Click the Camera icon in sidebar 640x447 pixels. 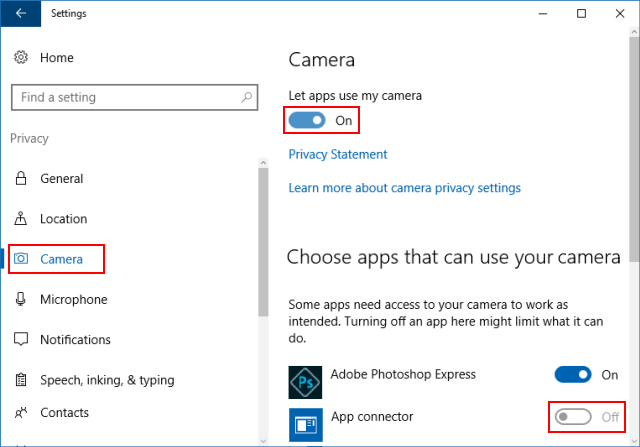point(21,260)
